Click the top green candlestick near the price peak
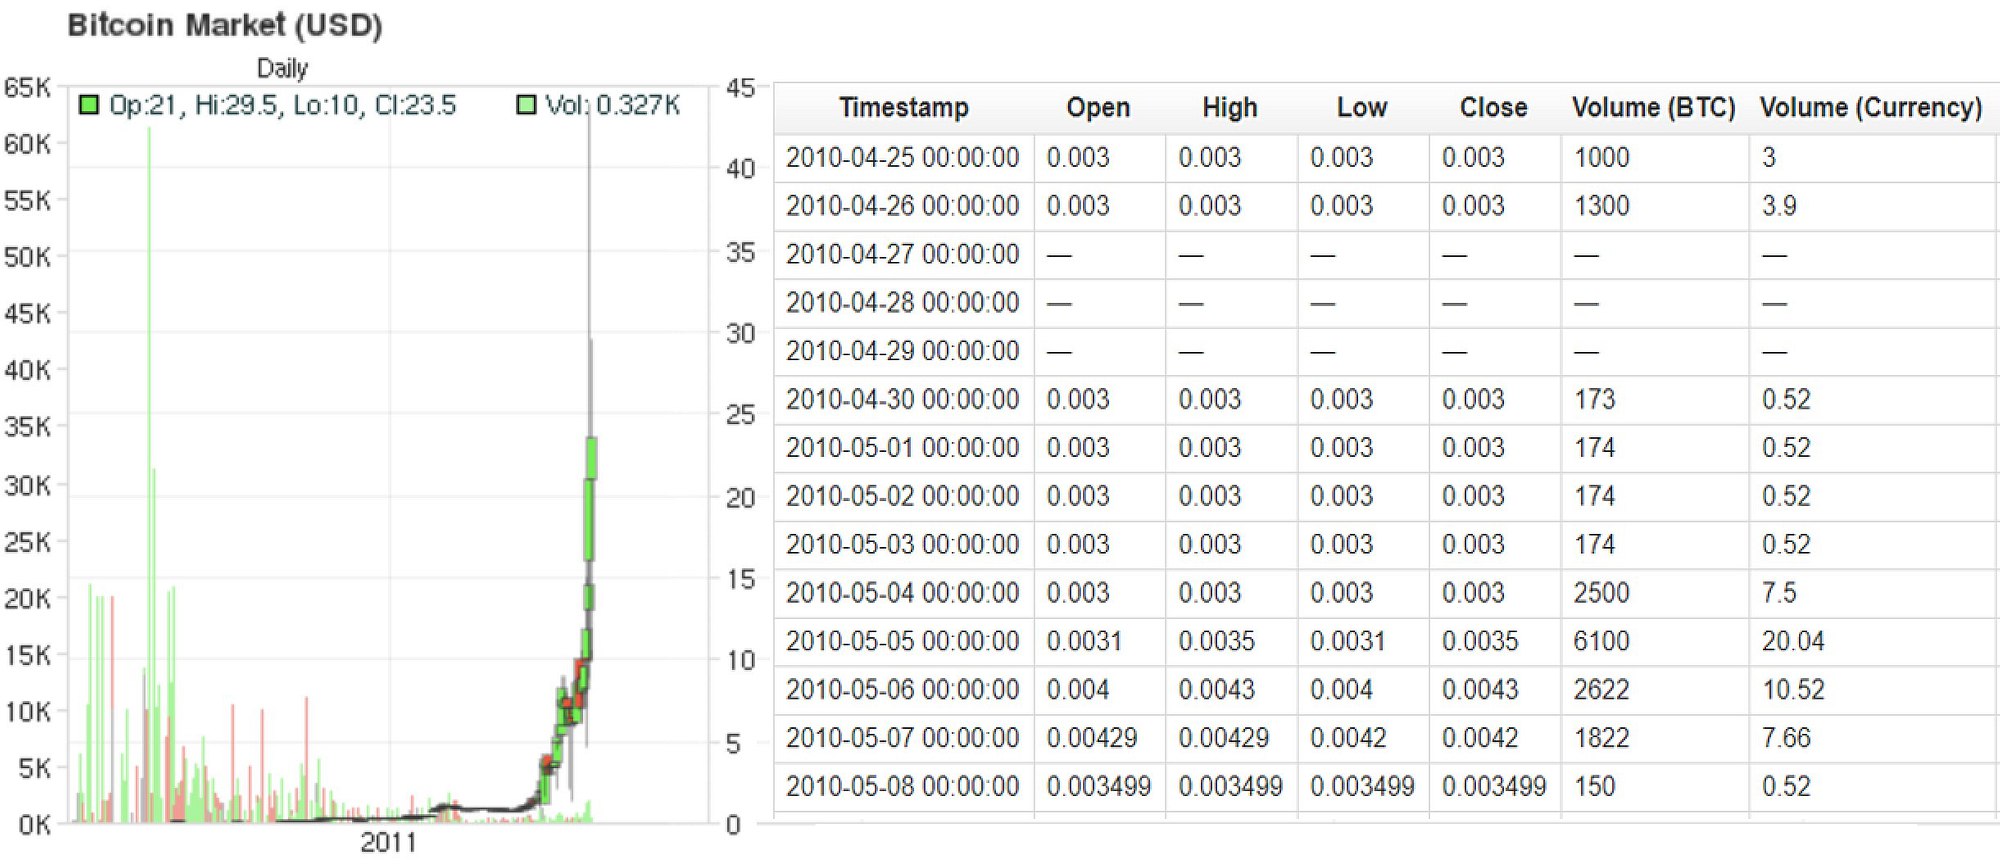The width and height of the screenshot is (2000, 864). (x=592, y=458)
